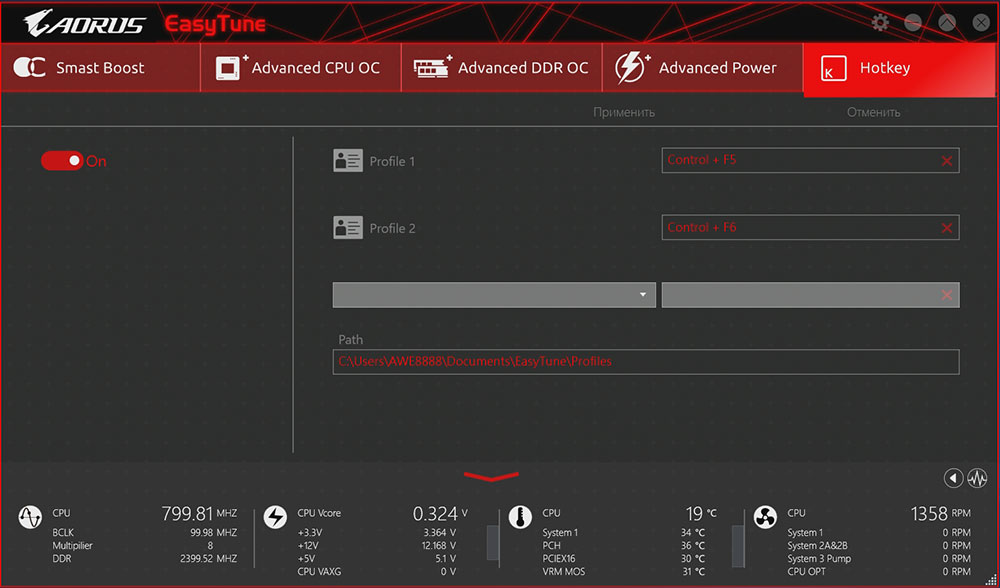Open the settings gear icon
The image size is (1000, 588).
coord(880,23)
